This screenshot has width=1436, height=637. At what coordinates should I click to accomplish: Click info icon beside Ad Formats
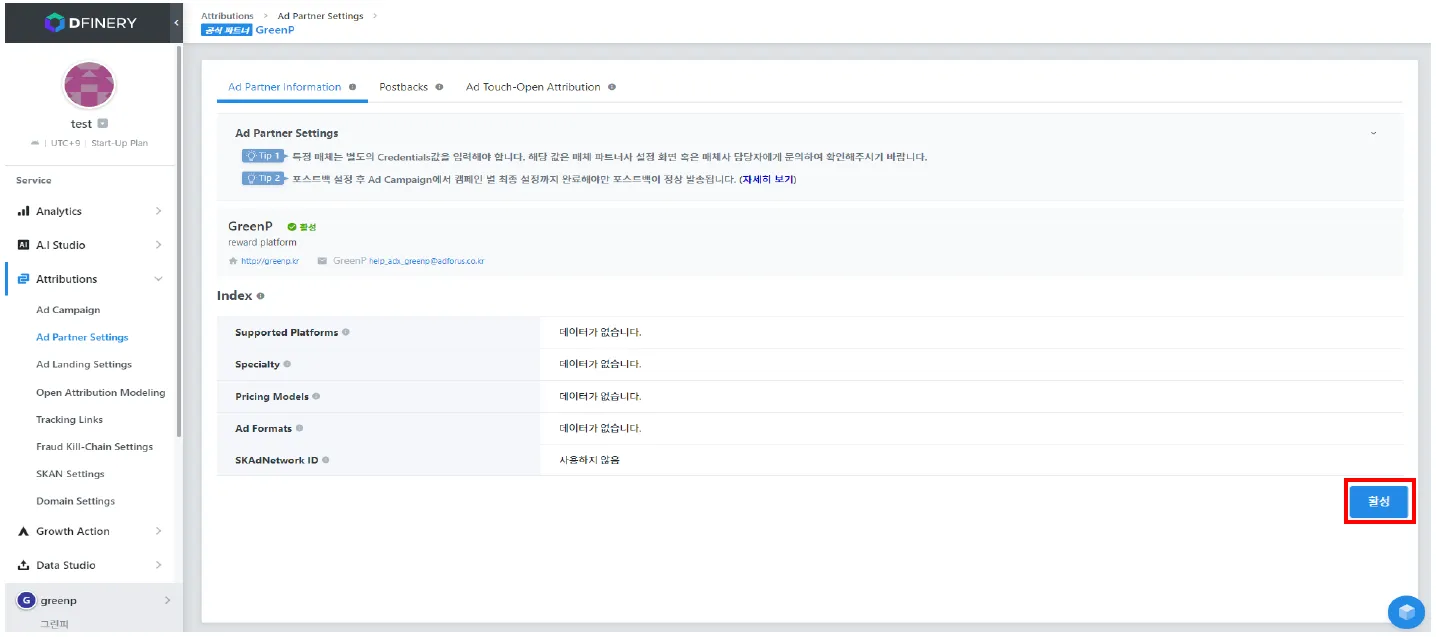pos(299,428)
